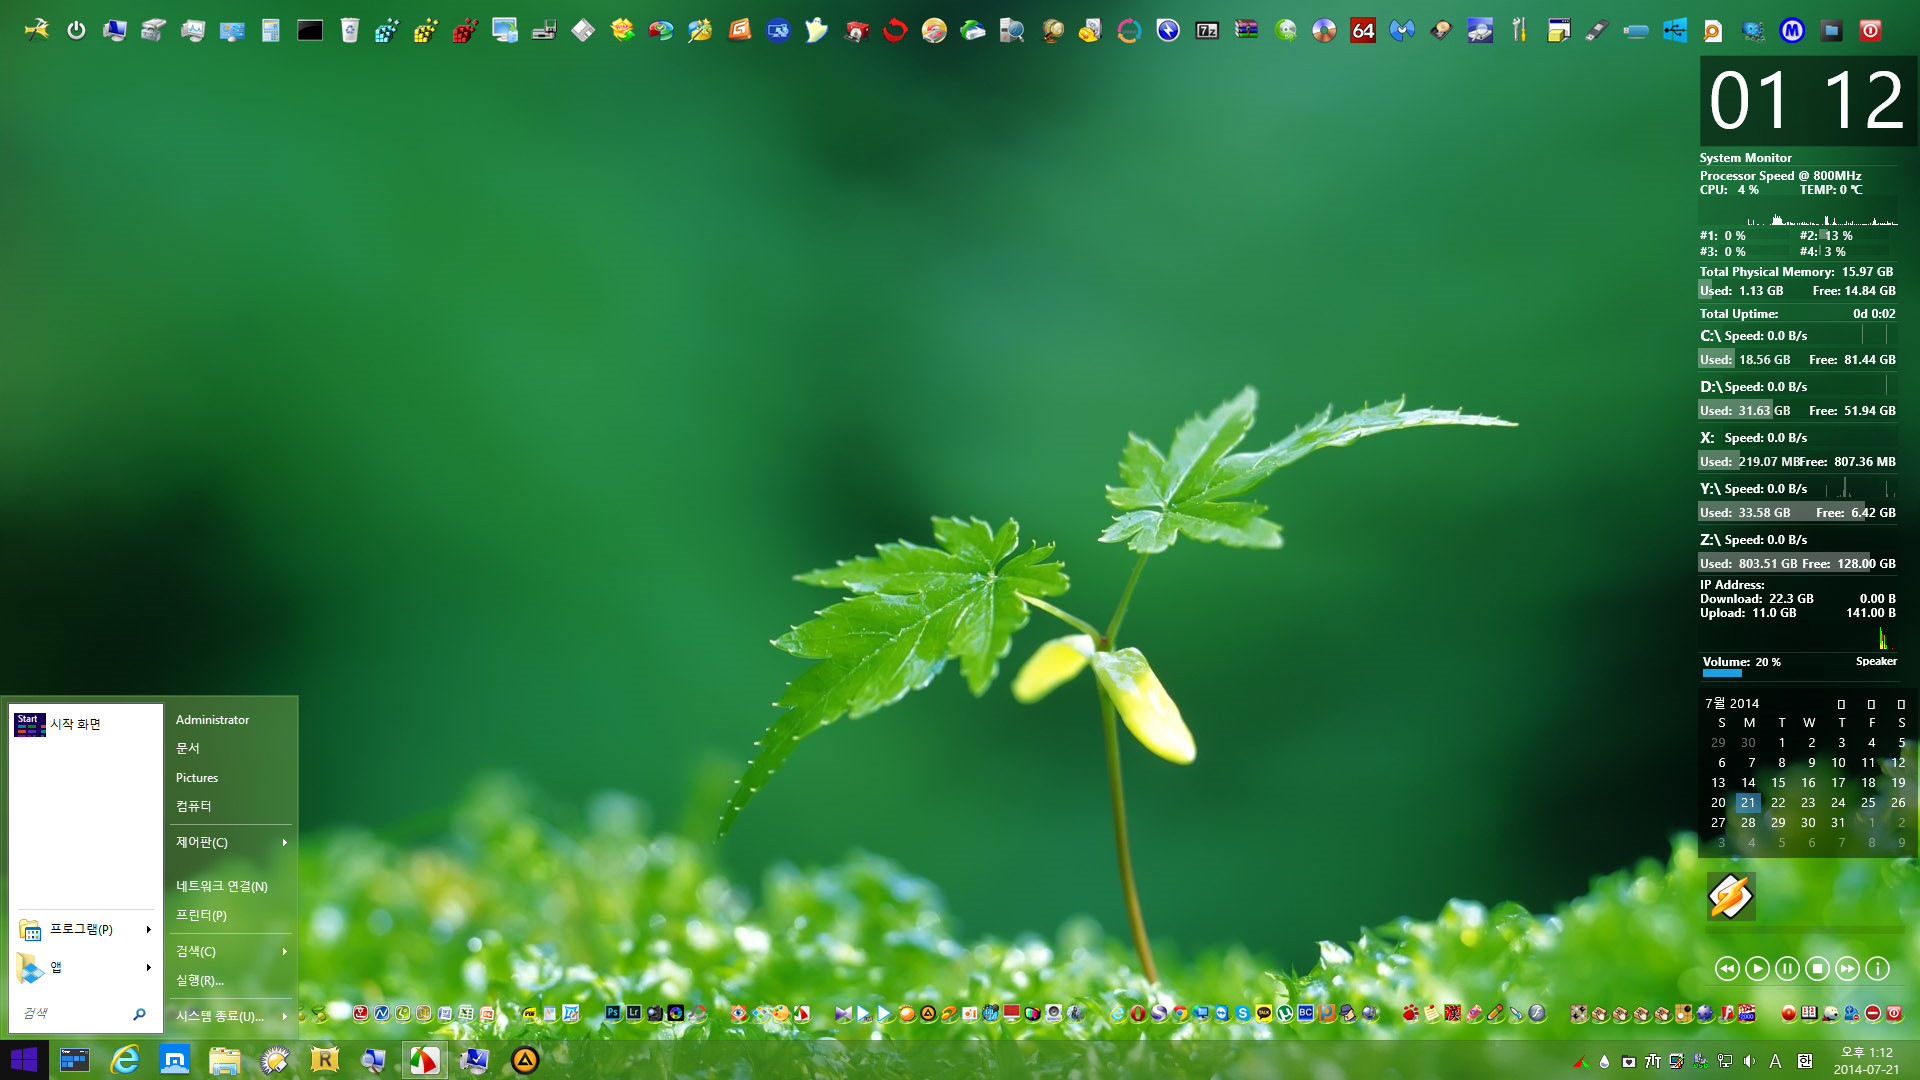Open the 7z archive icon

(1207, 30)
